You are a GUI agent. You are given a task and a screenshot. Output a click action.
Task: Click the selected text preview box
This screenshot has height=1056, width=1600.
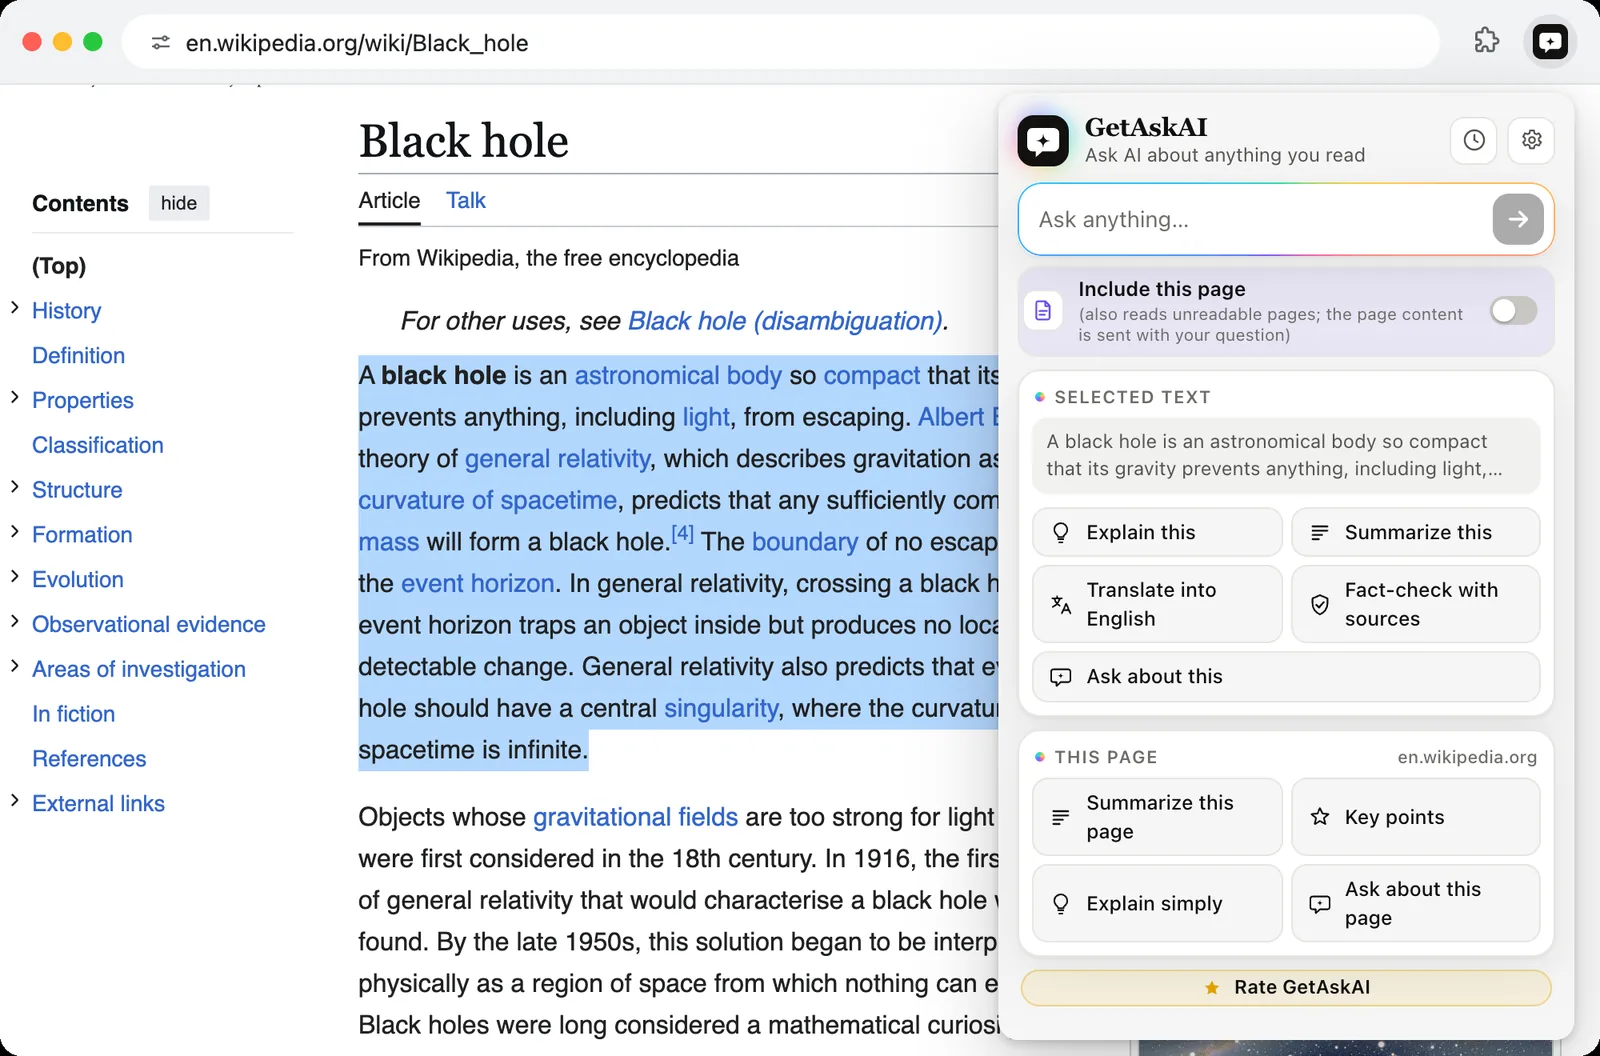(x=1286, y=456)
